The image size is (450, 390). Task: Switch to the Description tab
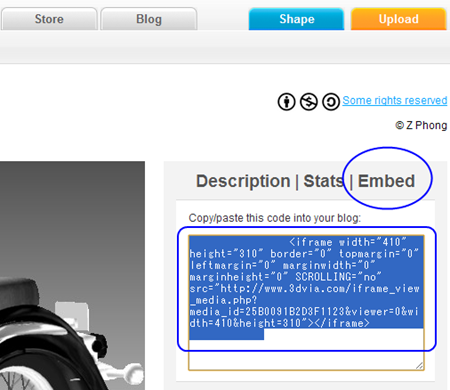coord(243,181)
